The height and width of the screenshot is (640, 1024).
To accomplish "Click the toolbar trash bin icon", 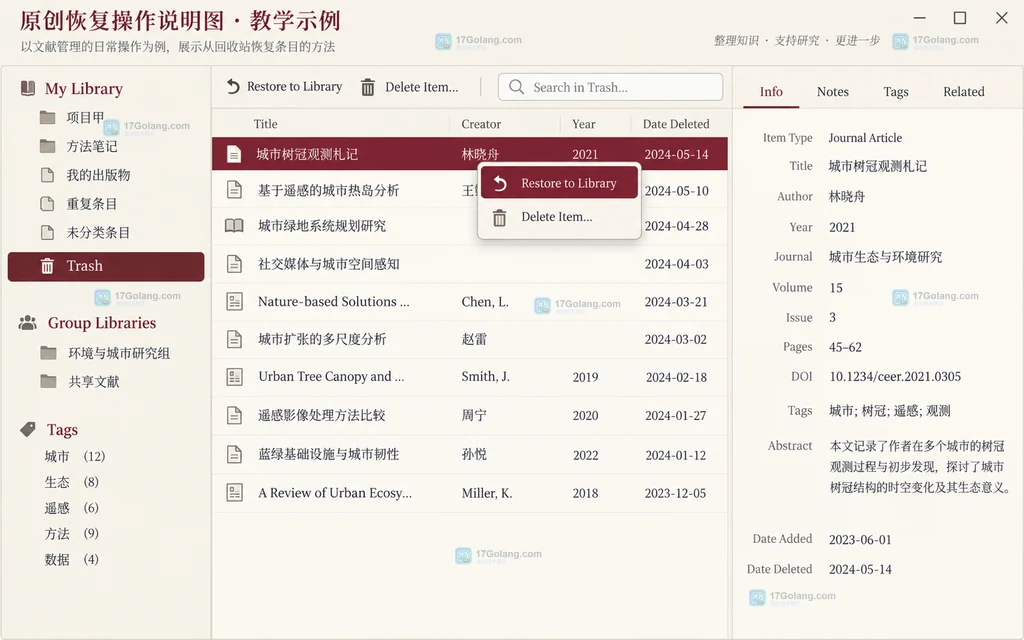I will [x=368, y=87].
